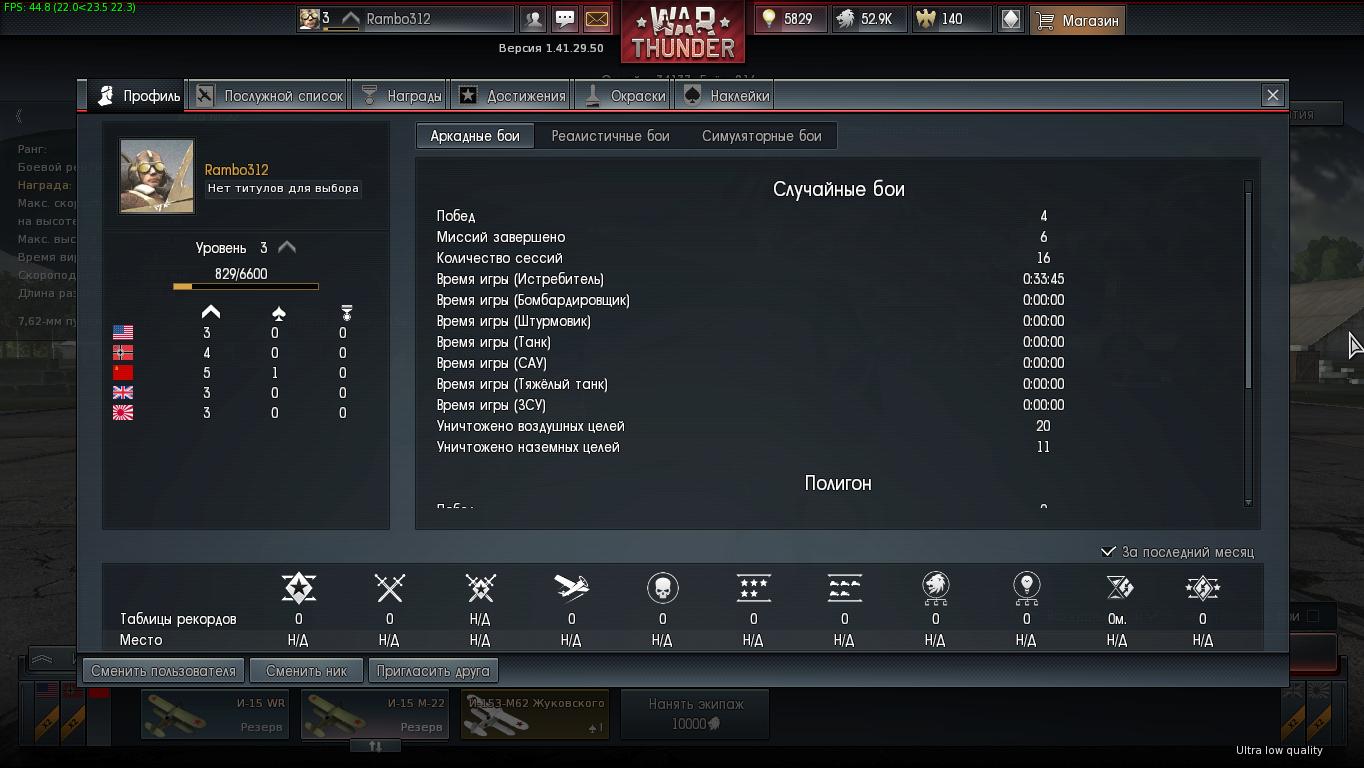This screenshot has width=1364, height=768.
Task: Click the Сменить ник button
Action: point(306,671)
